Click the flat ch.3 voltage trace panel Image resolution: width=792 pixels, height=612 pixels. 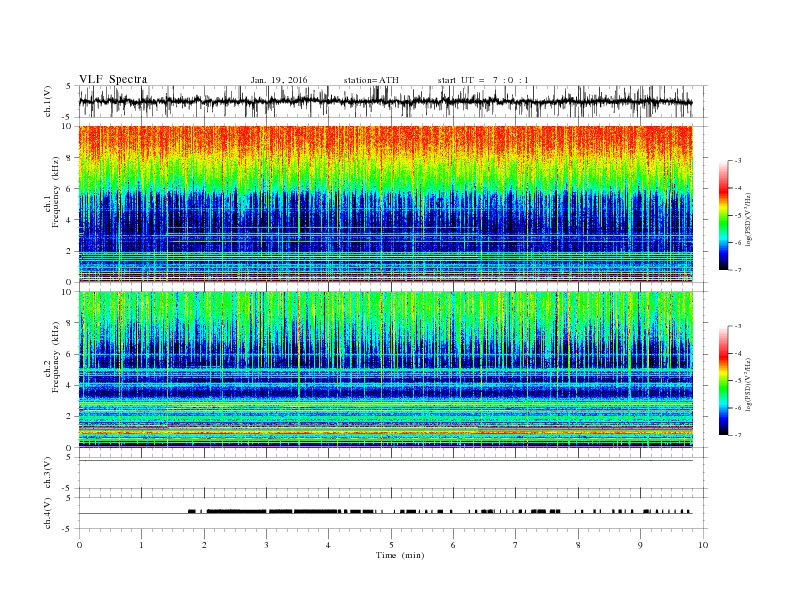coord(393,473)
